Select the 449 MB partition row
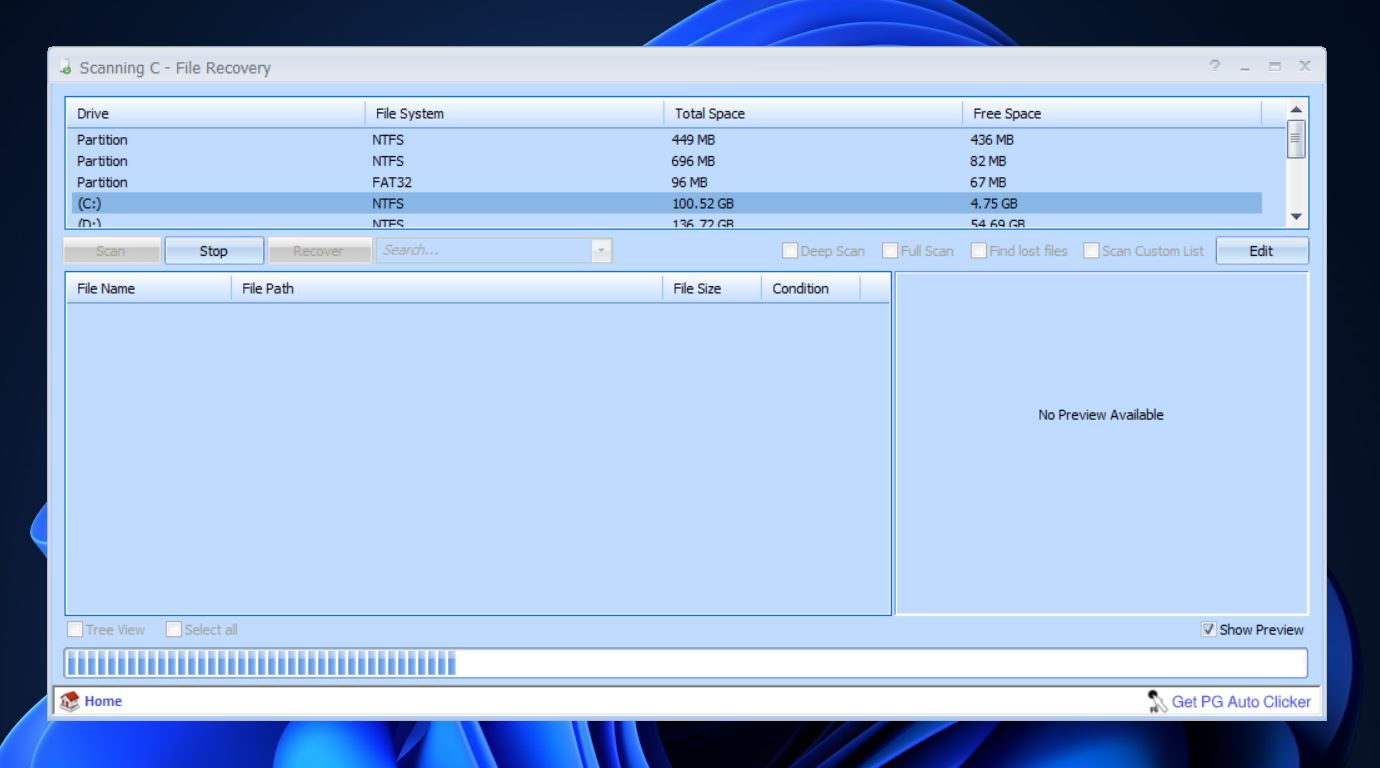Image resolution: width=1380 pixels, height=768 pixels. click(x=667, y=140)
